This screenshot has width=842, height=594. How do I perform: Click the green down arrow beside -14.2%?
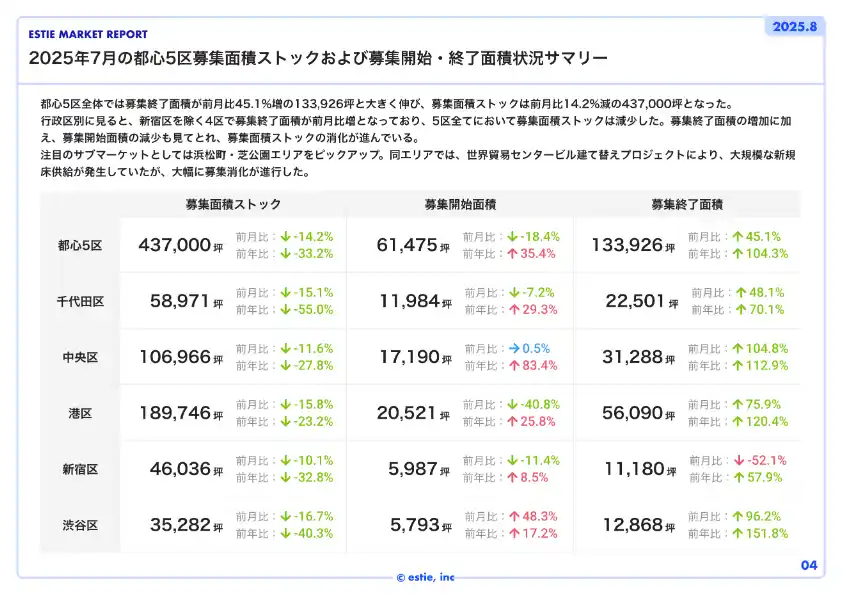click(x=285, y=237)
